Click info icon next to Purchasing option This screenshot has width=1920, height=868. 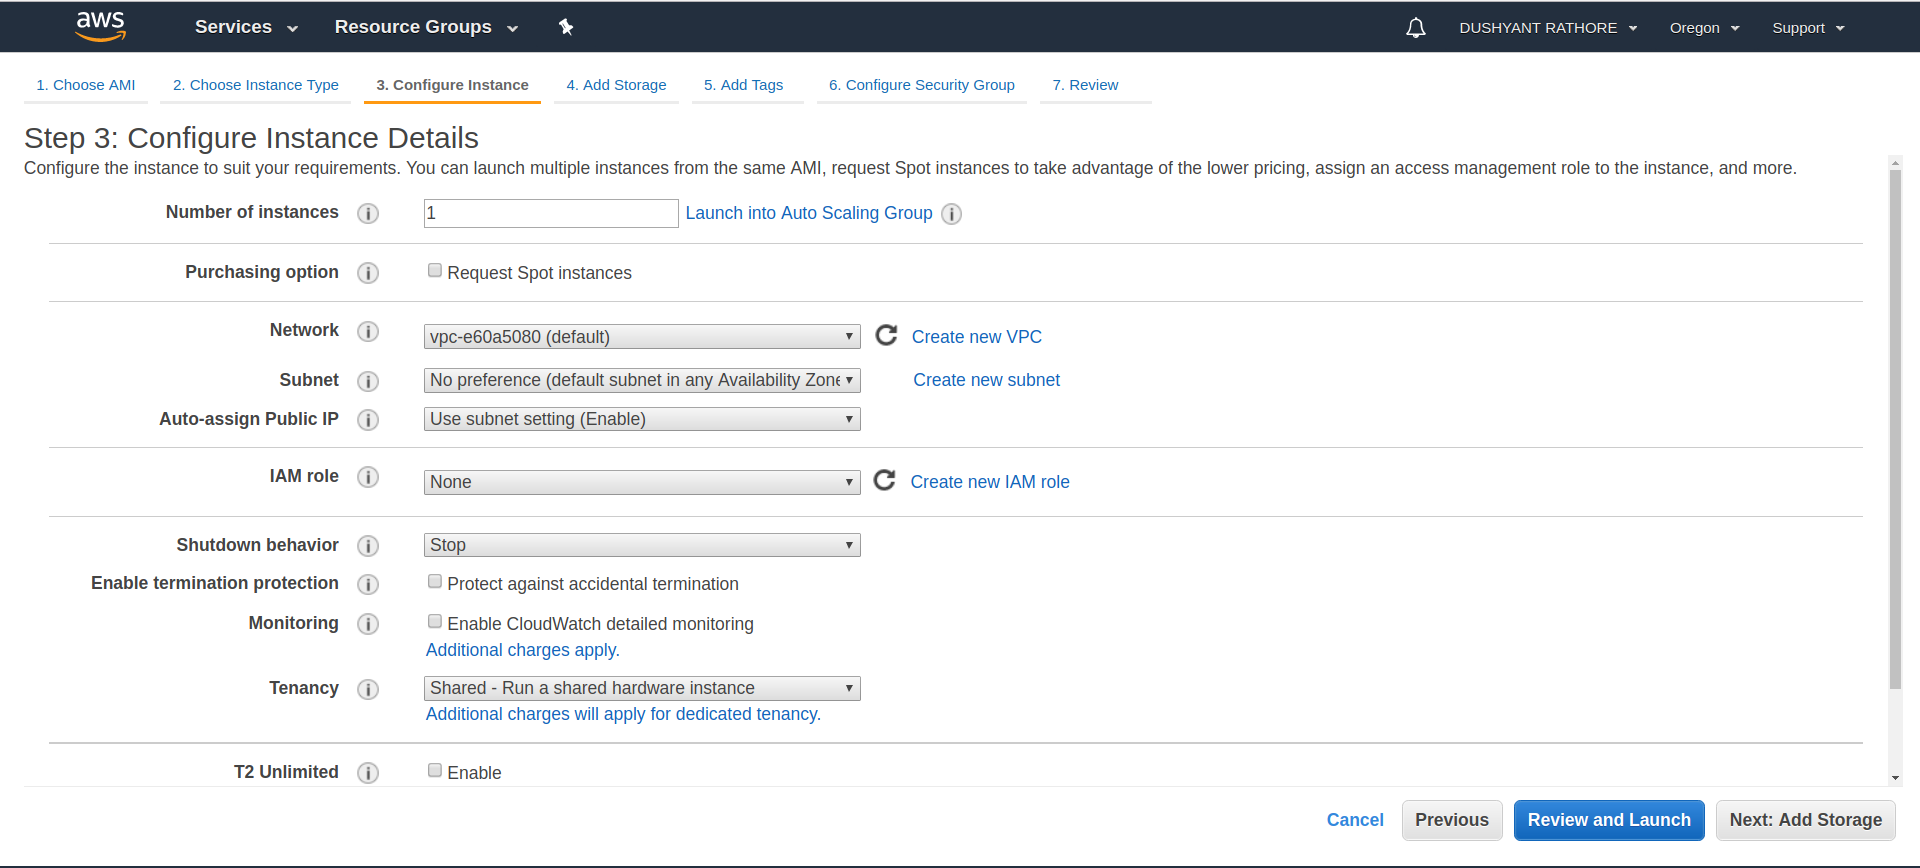[368, 273]
